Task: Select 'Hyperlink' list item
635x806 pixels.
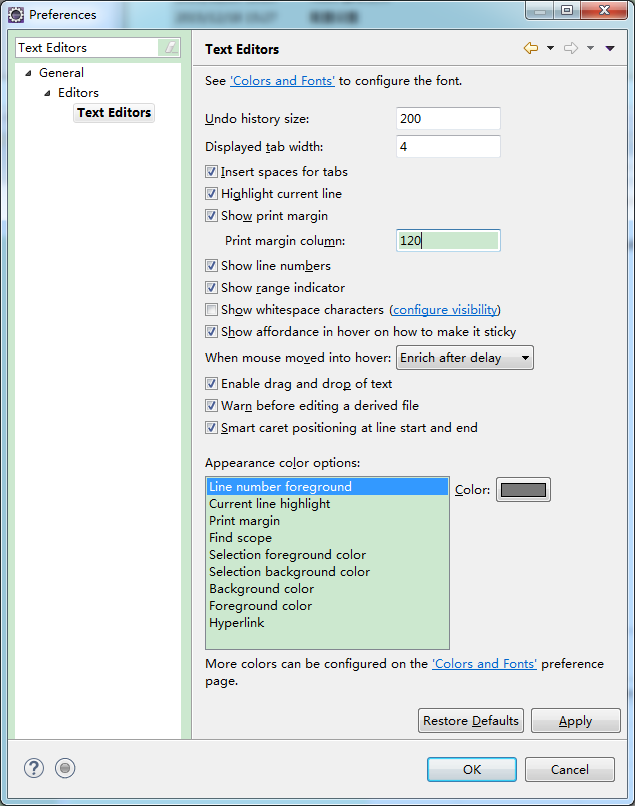Action: tap(328, 622)
